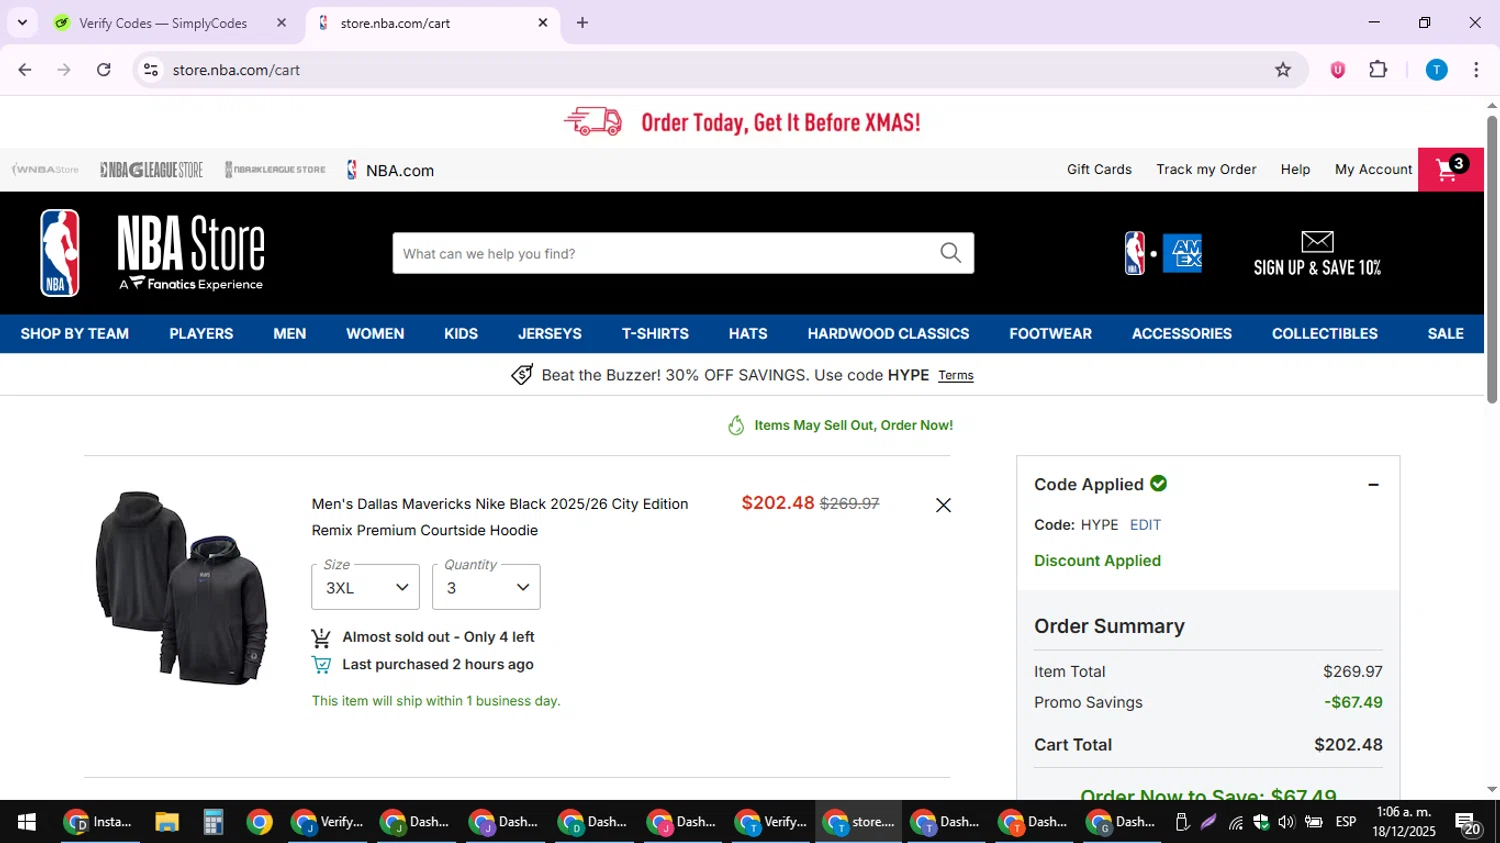
Task: Open the Windows Start menu
Action: [27, 822]
